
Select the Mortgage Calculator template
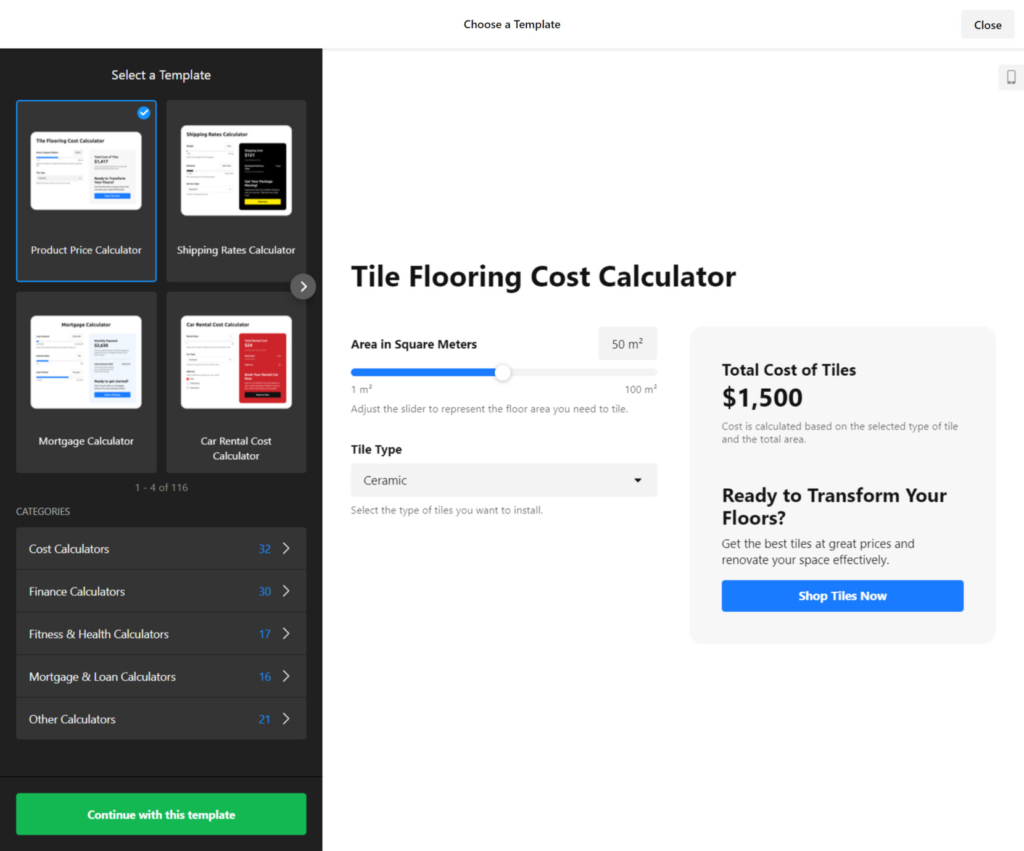click(x=86, y=382)
